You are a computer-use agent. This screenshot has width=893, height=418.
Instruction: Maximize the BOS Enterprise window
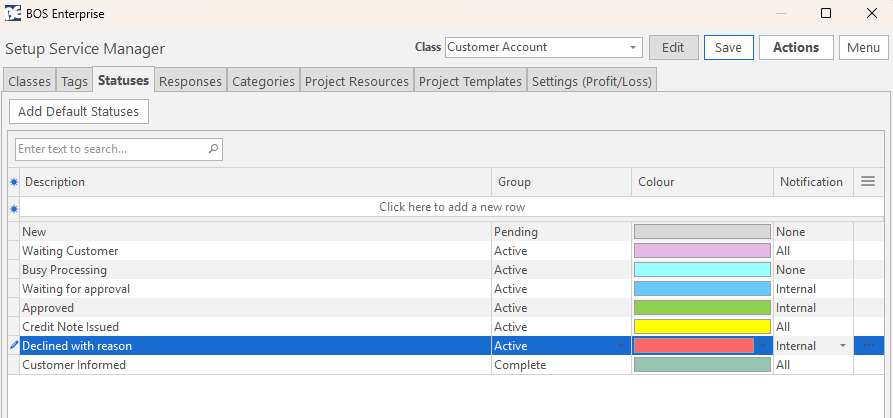tap(826, 13)
